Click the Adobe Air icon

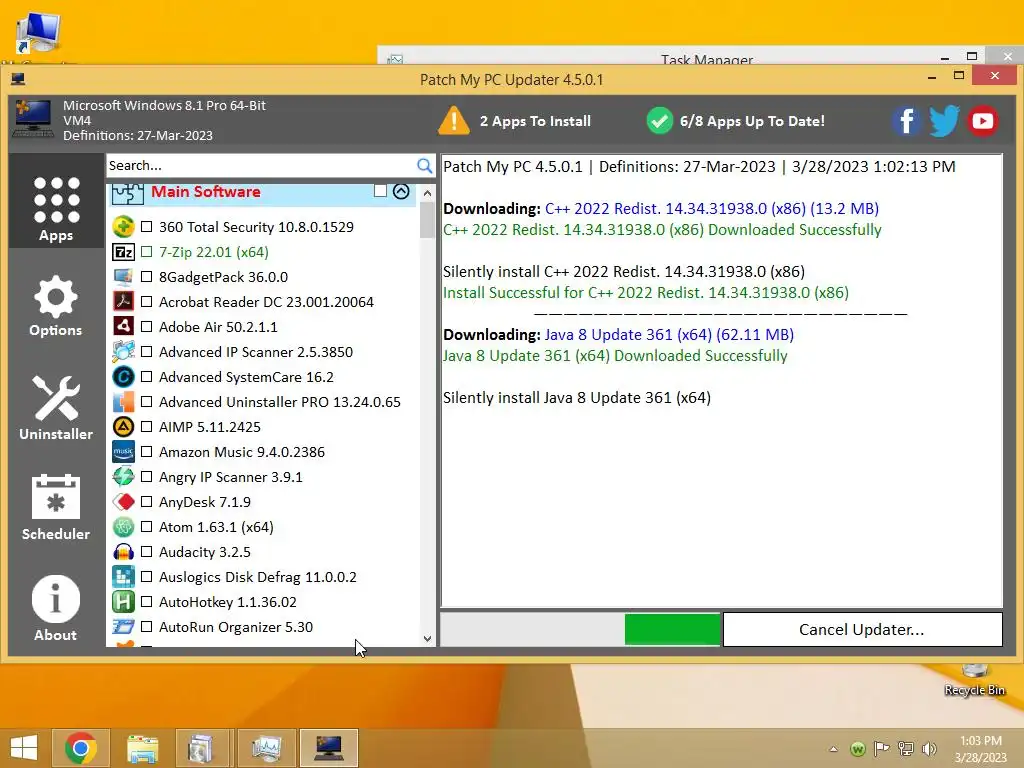pos(123,326)
